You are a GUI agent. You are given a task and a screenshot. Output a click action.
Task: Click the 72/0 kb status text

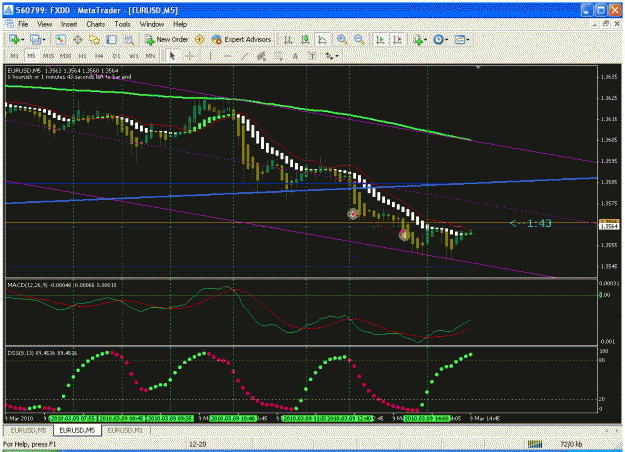pyautogui.click(x=572, y=444)
